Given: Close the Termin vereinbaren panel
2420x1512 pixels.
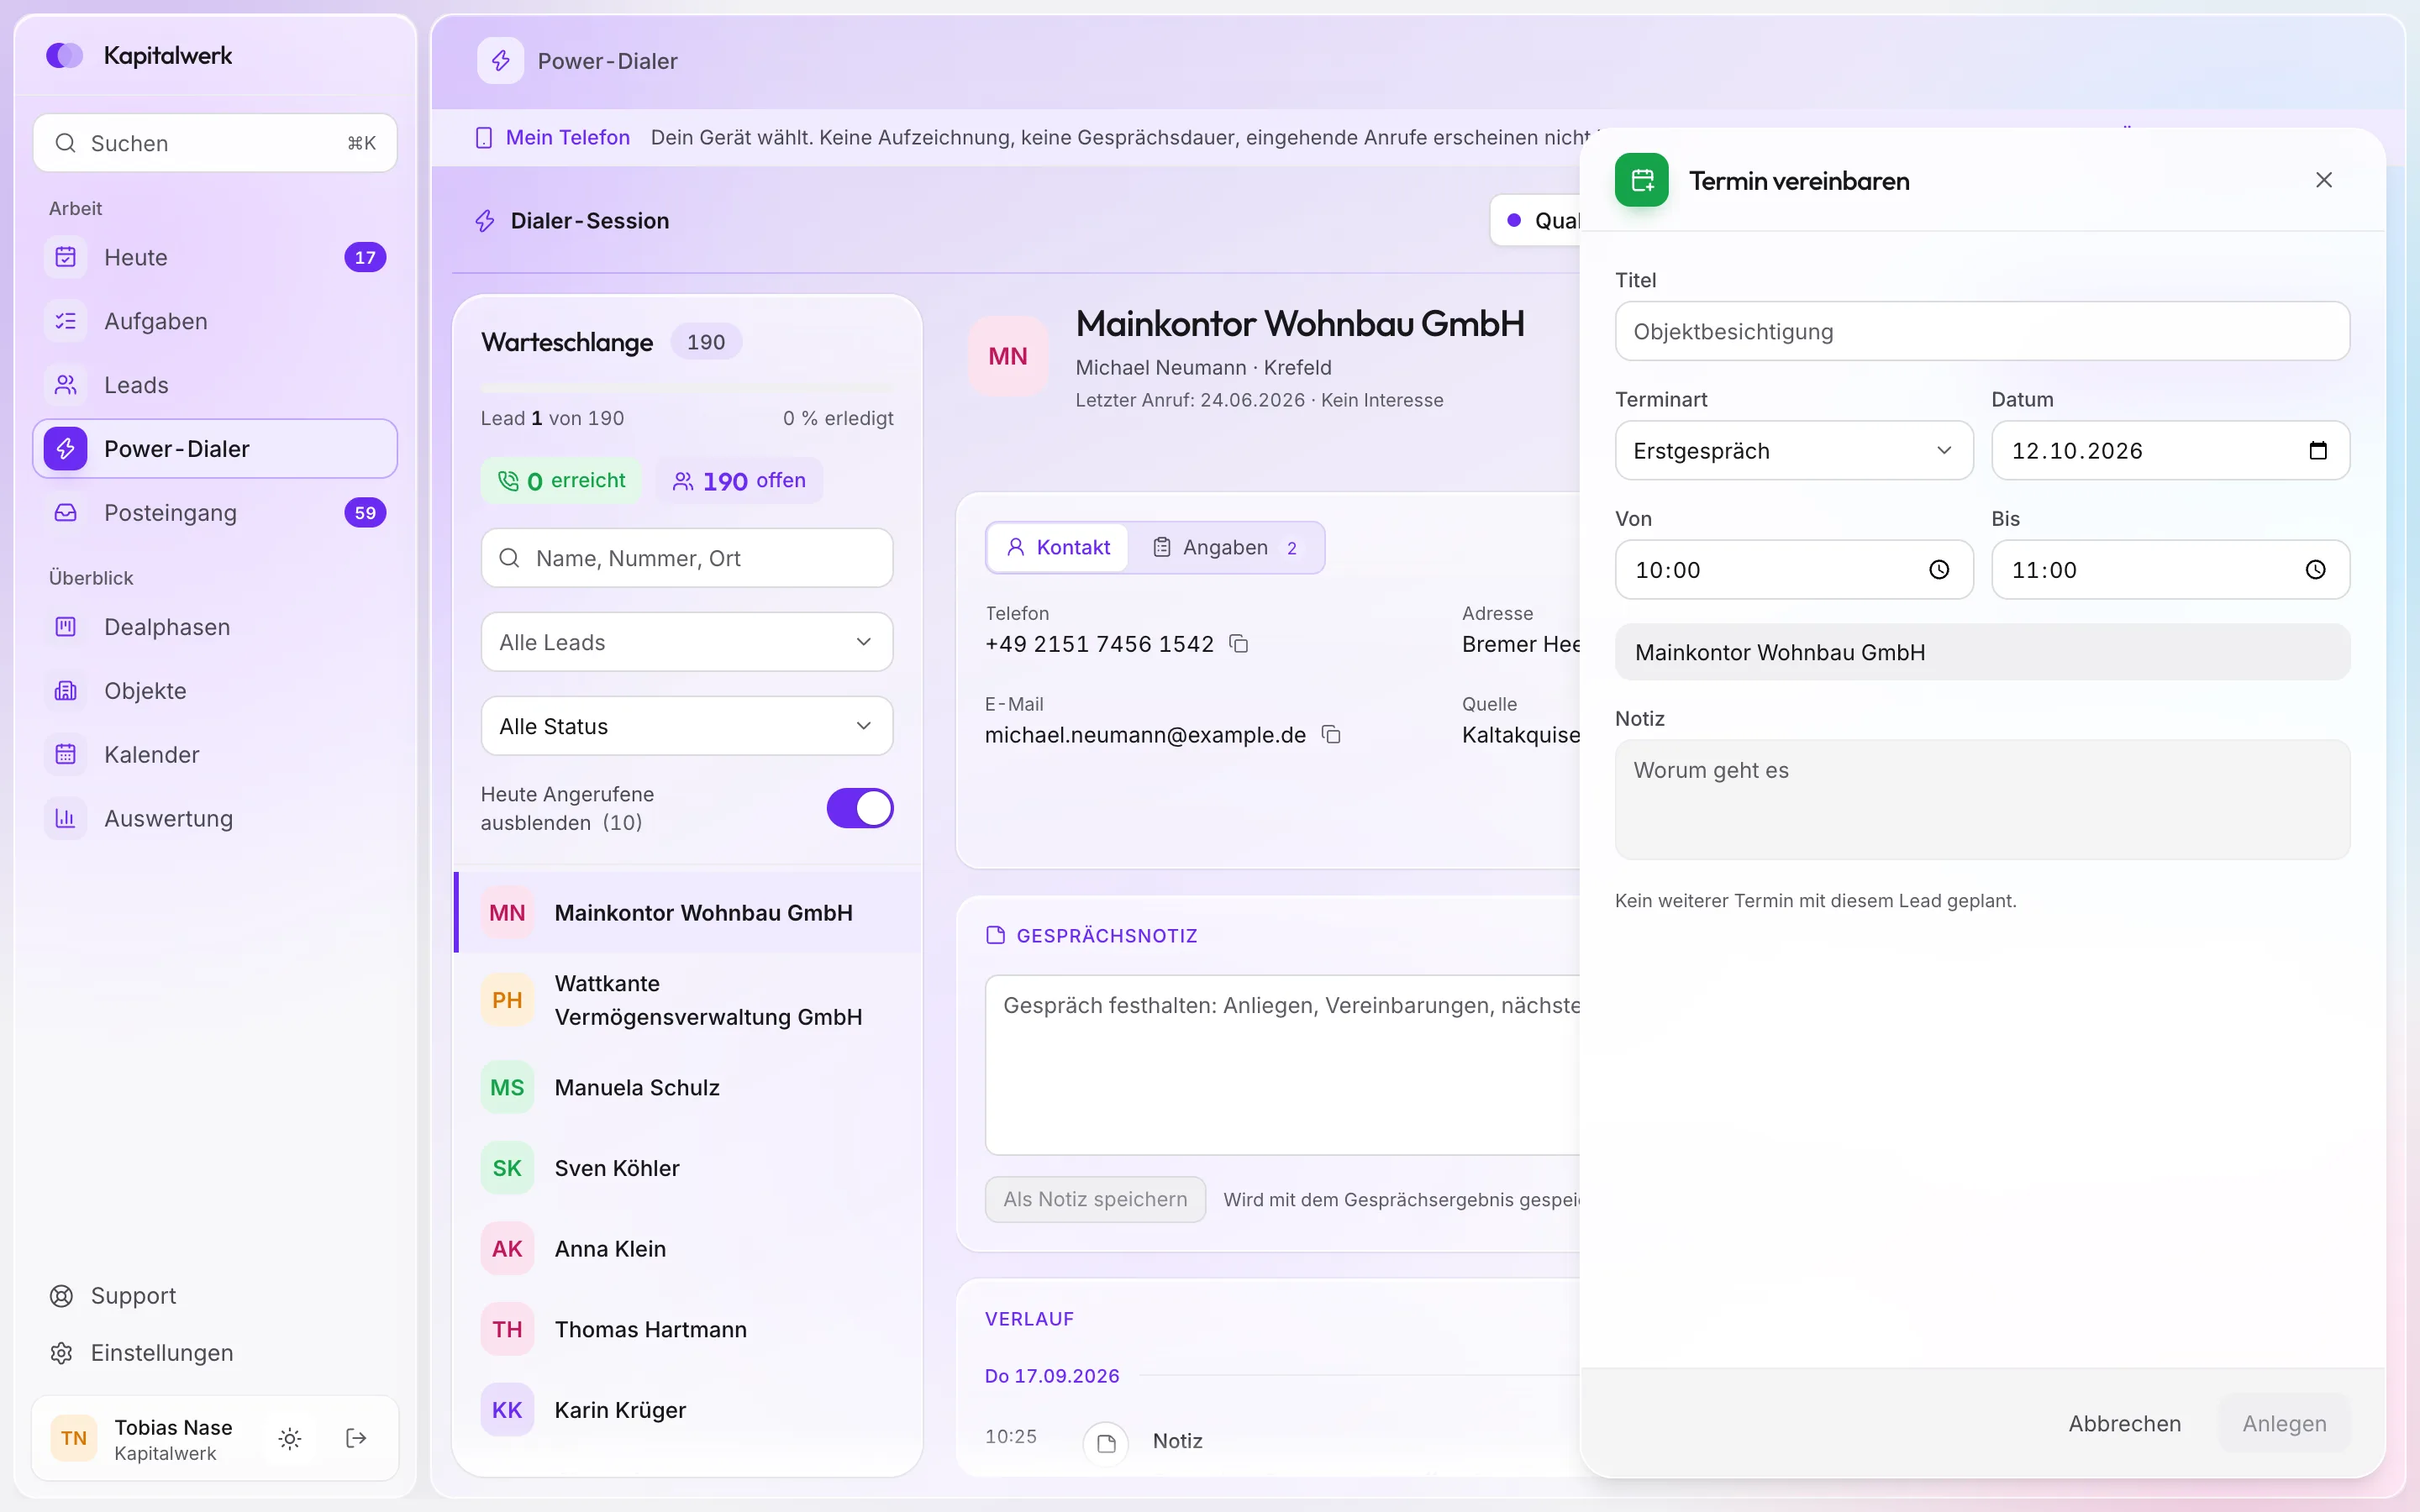Looking at the screenshot, I should (x=2323, y=180).
